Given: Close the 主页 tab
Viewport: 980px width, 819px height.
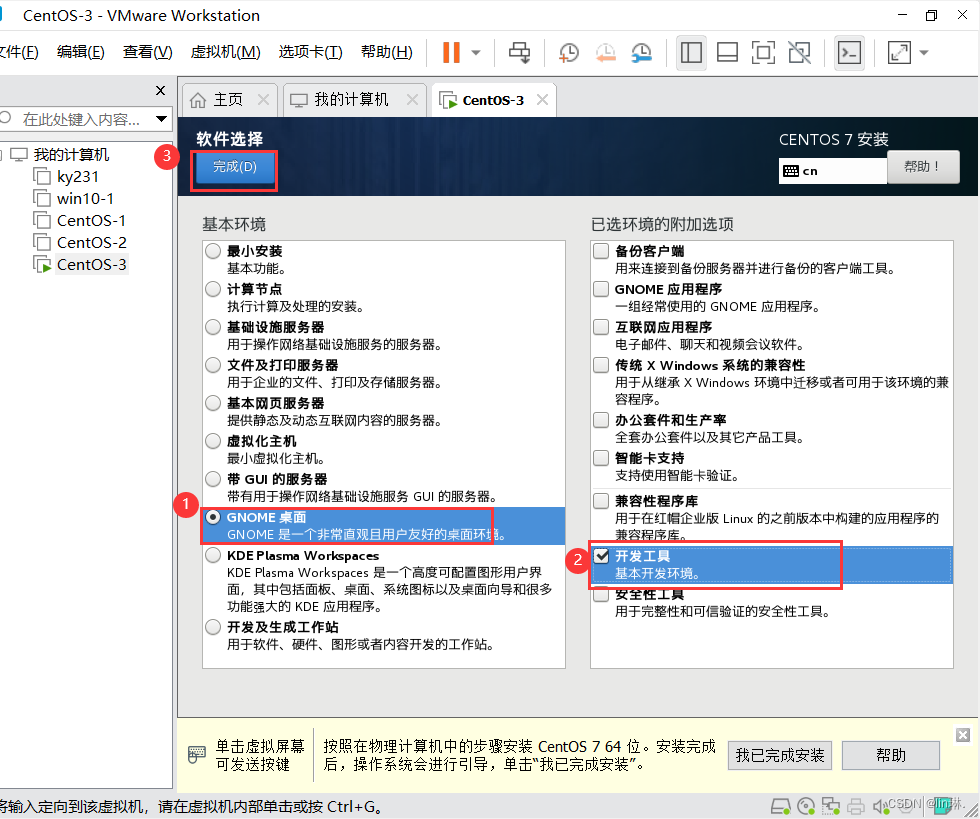Looking at the screenshot, I should pos(264,99).
